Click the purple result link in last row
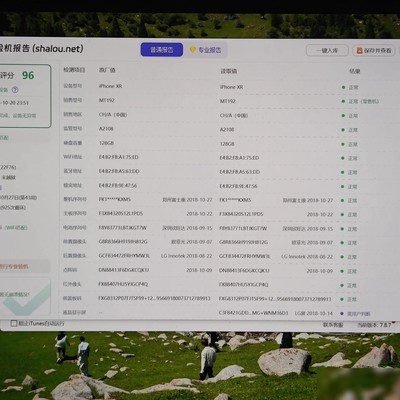This screenshot has width=400, height=400. click(x=359, y=314)
